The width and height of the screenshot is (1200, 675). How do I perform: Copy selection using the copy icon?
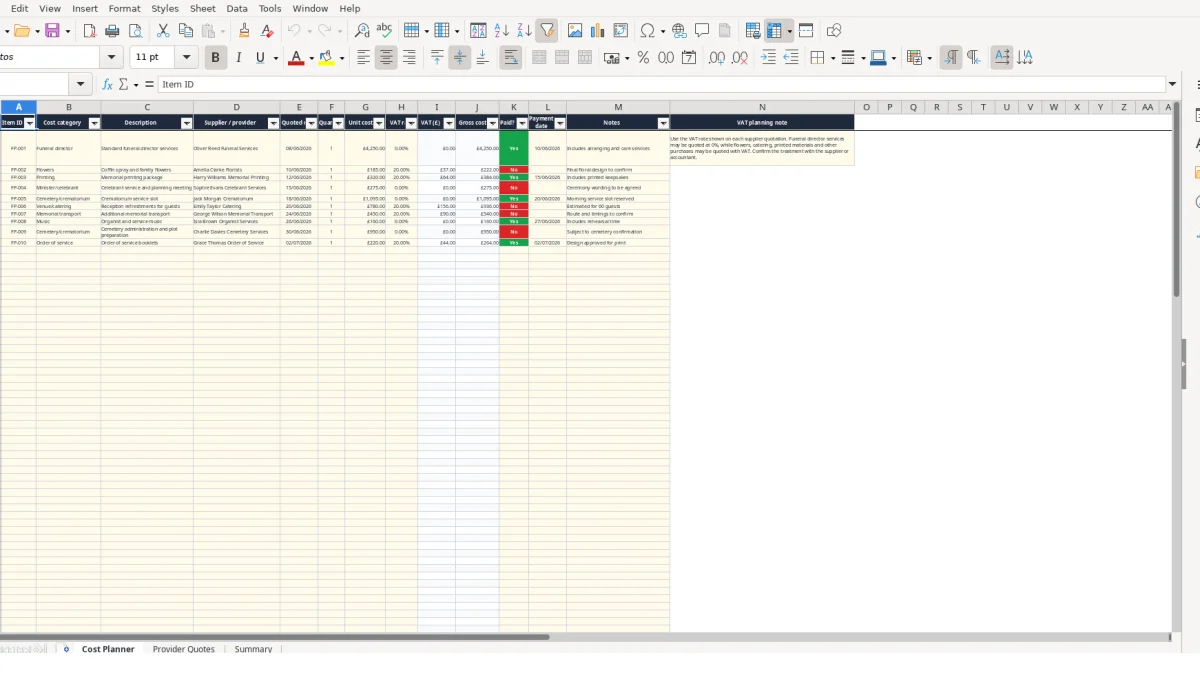tap(186, 31)
